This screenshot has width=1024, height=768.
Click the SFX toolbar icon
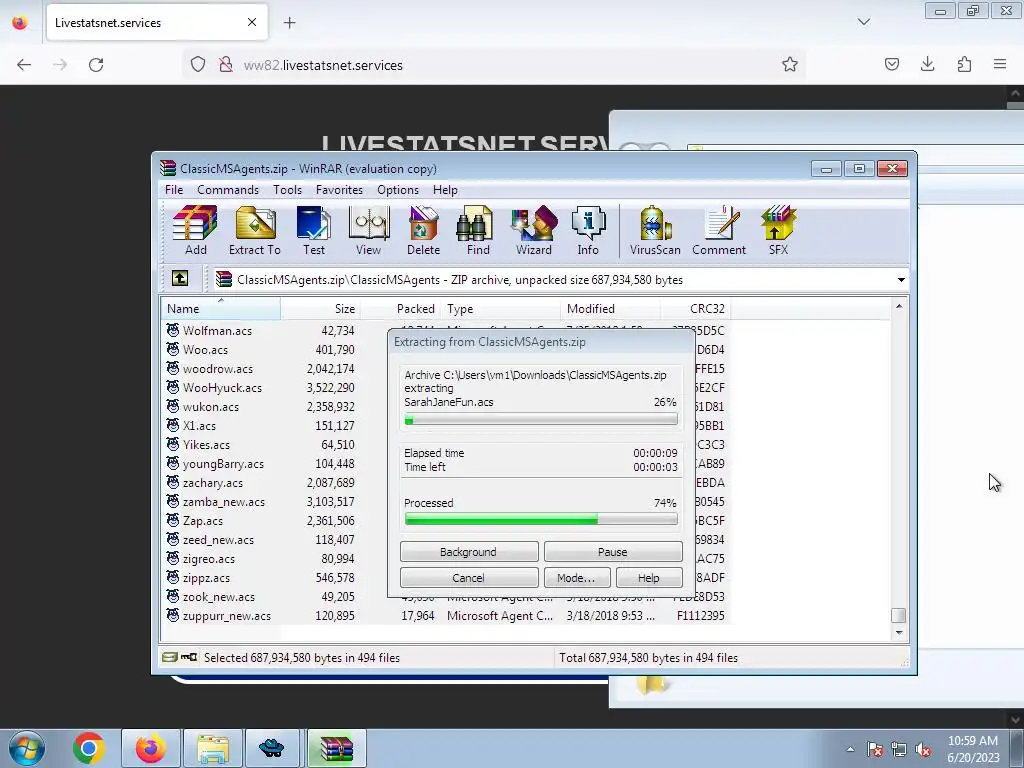coord(778,231)
